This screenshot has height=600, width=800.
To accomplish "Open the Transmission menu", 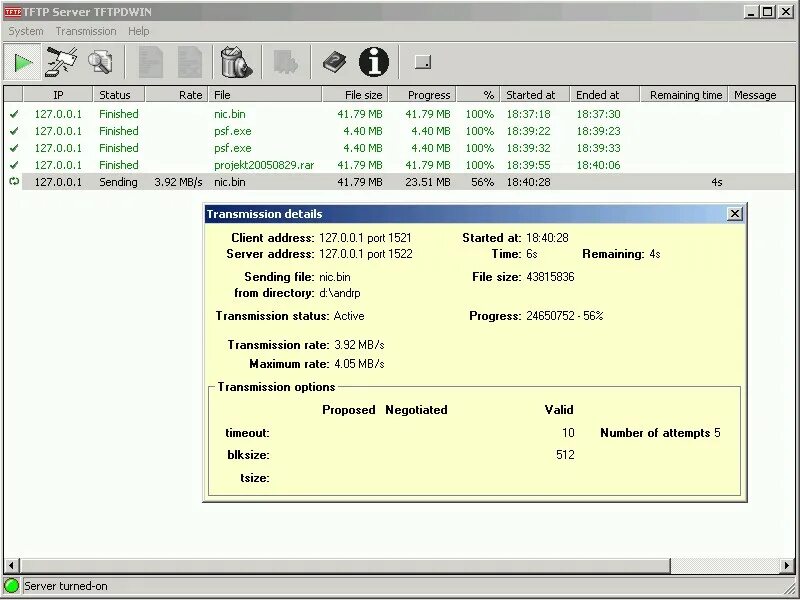I will click(x=86, y=31).
